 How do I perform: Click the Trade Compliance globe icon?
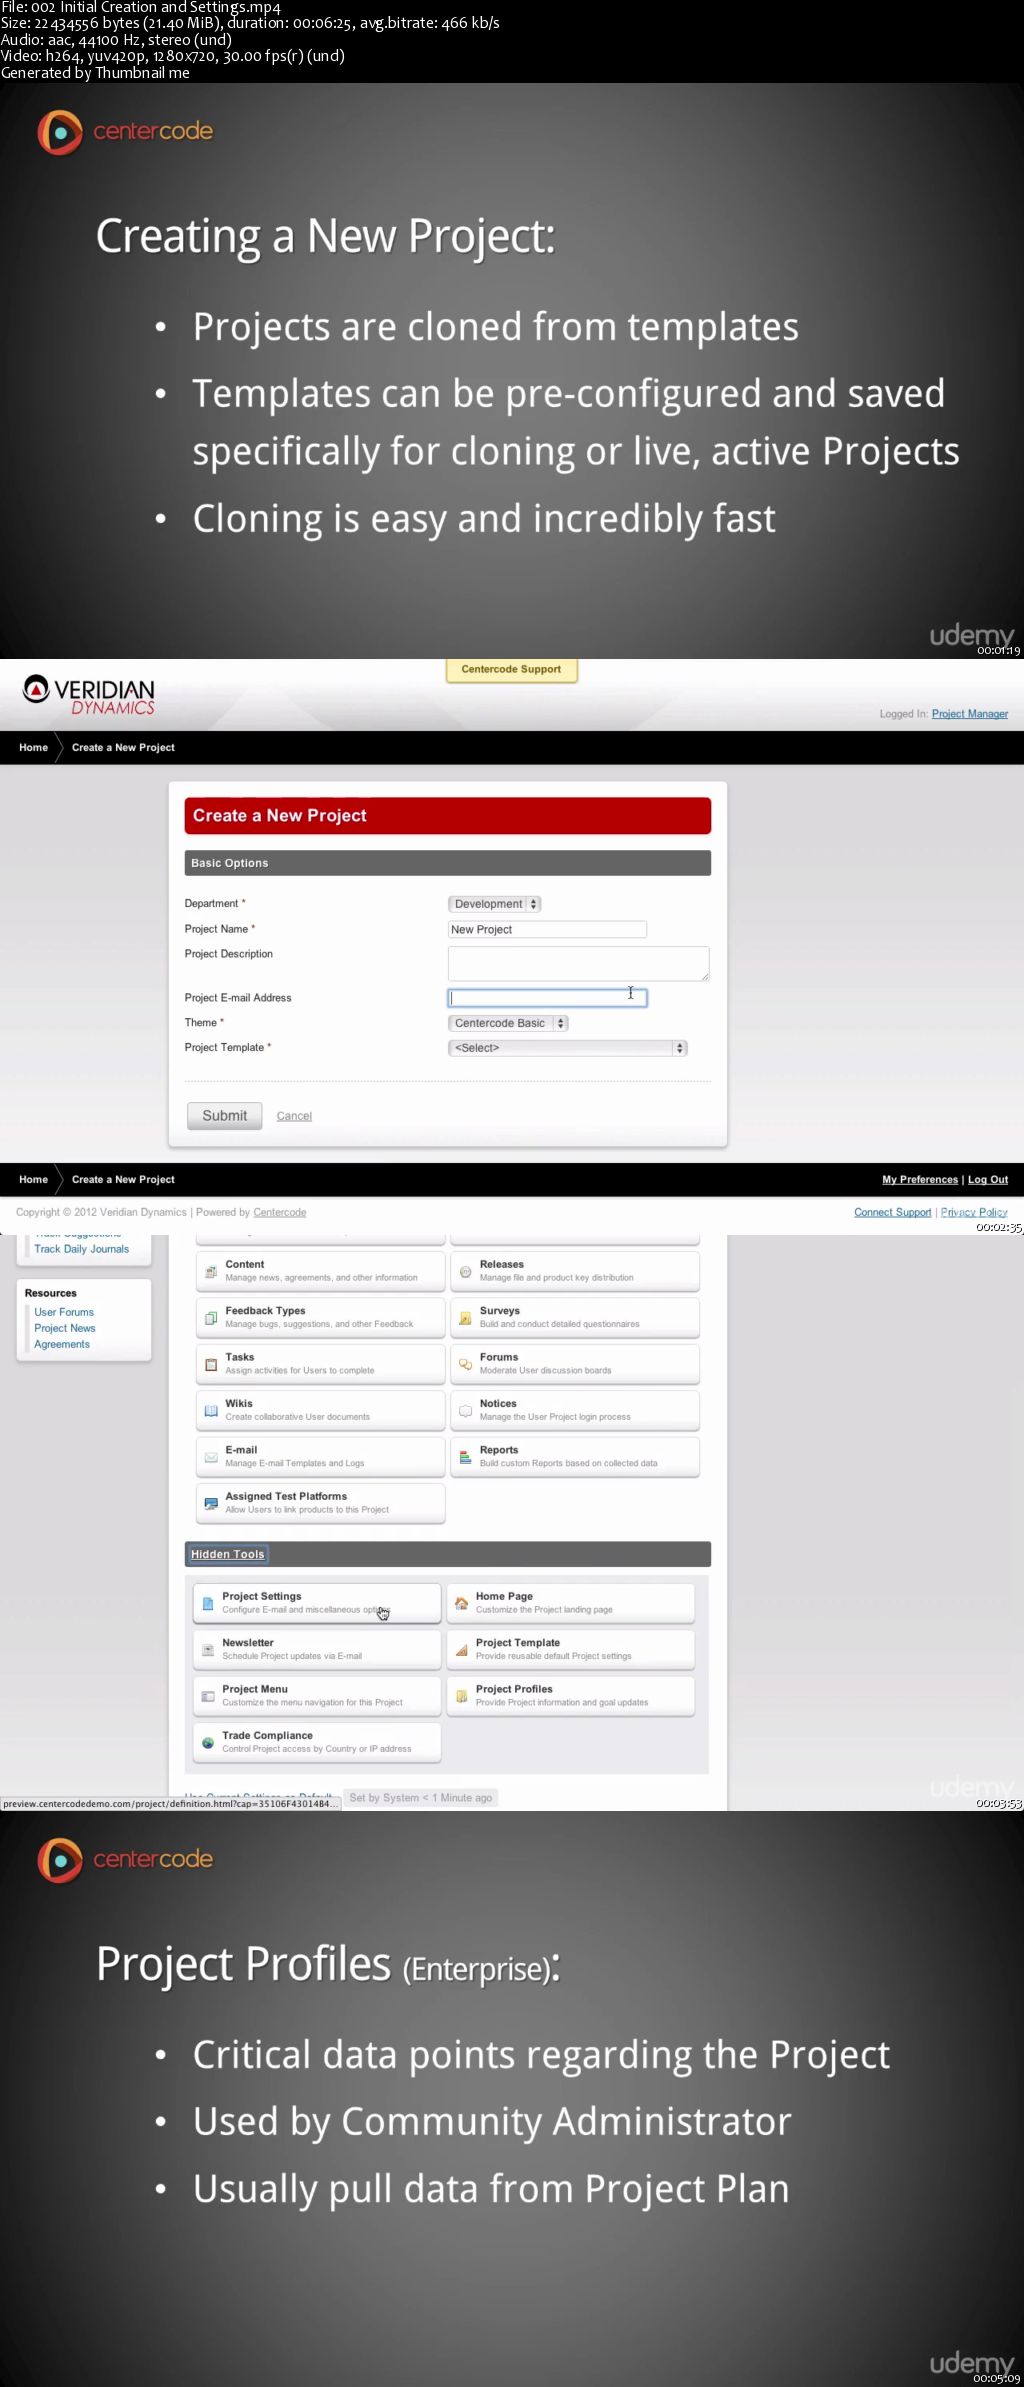[208, 1743]
